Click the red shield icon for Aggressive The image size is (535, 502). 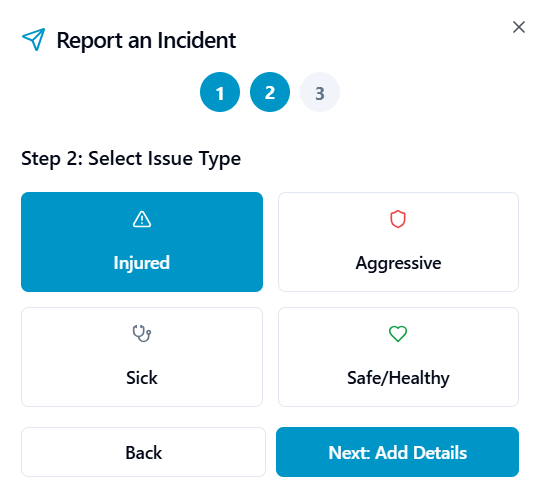[398, 219]
